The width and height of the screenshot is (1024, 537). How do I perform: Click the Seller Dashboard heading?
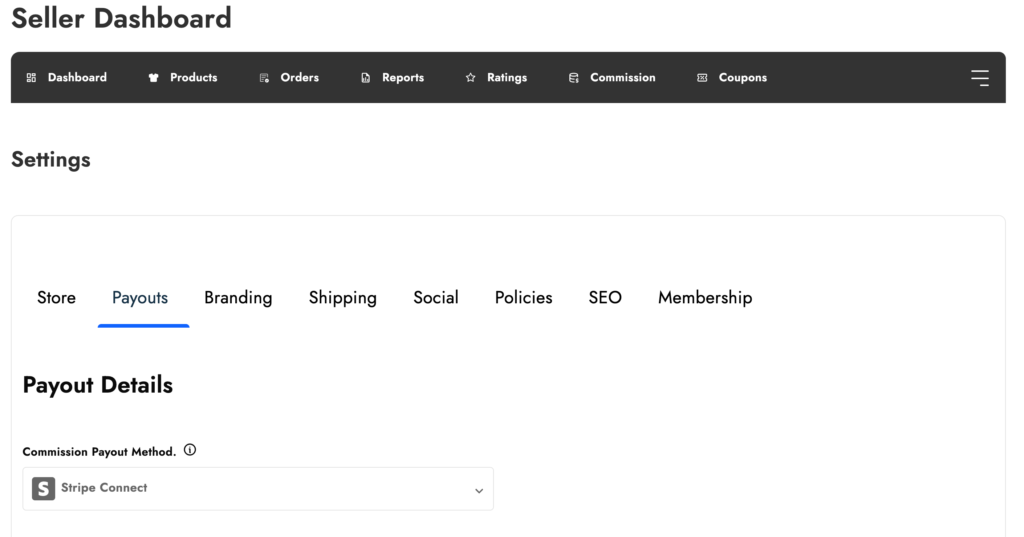click(121, 18)
